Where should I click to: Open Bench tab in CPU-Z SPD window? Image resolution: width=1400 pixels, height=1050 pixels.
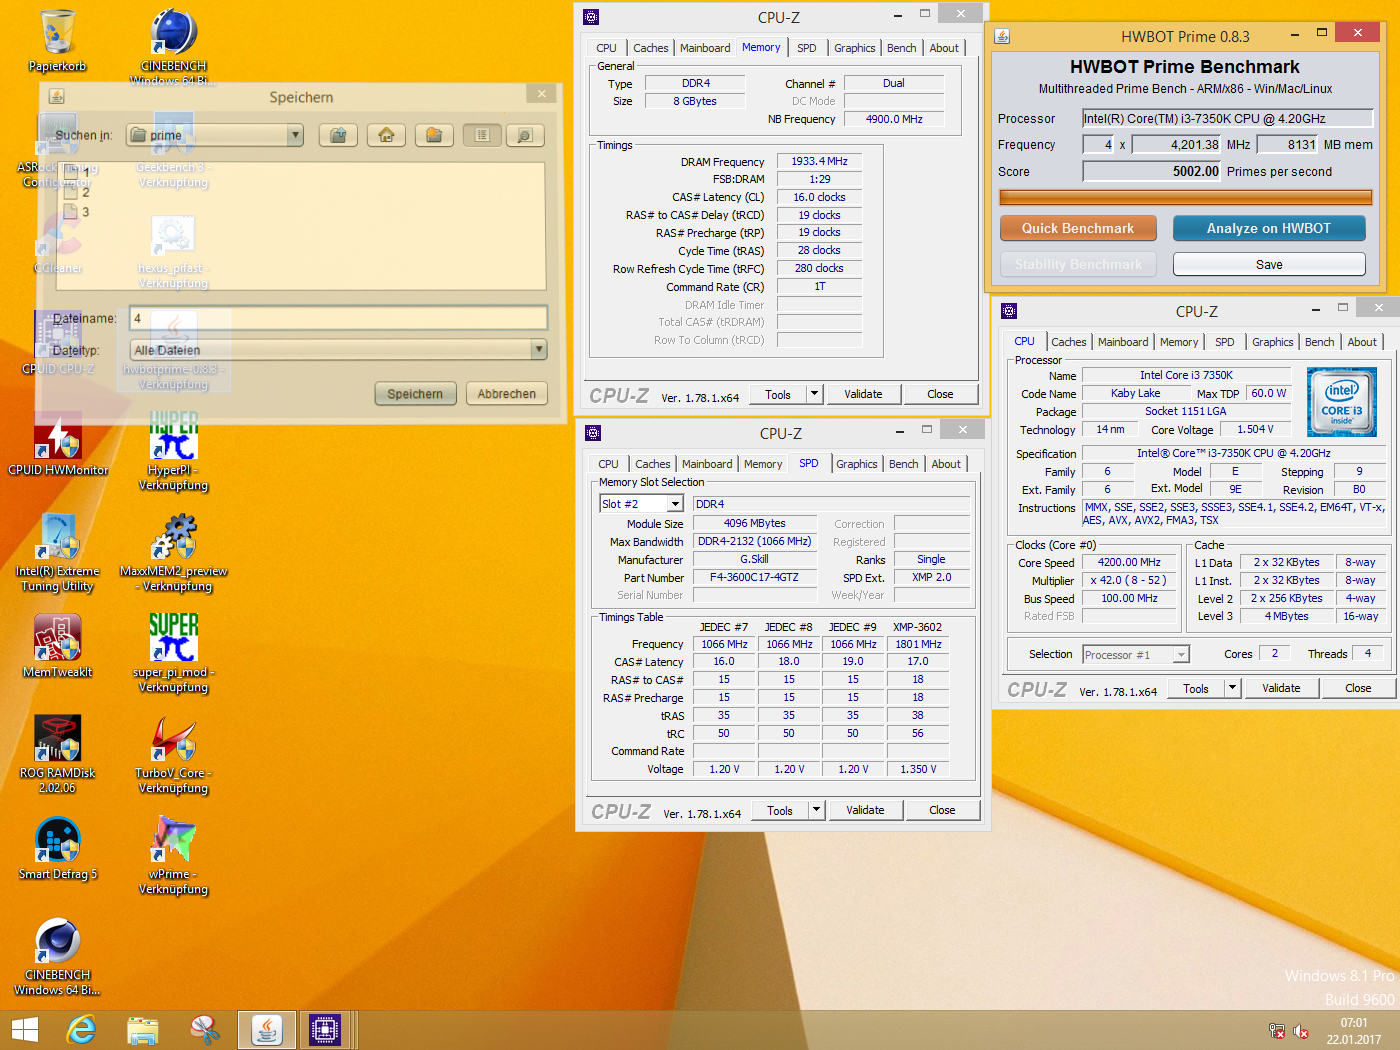point(904,464)
